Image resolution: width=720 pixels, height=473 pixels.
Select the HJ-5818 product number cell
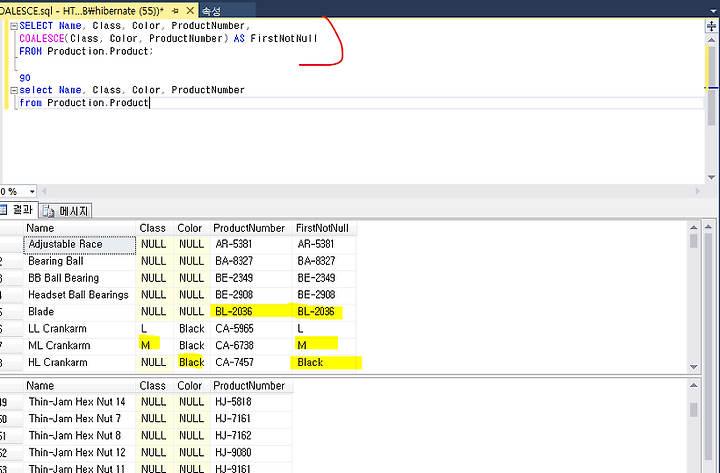252,402
